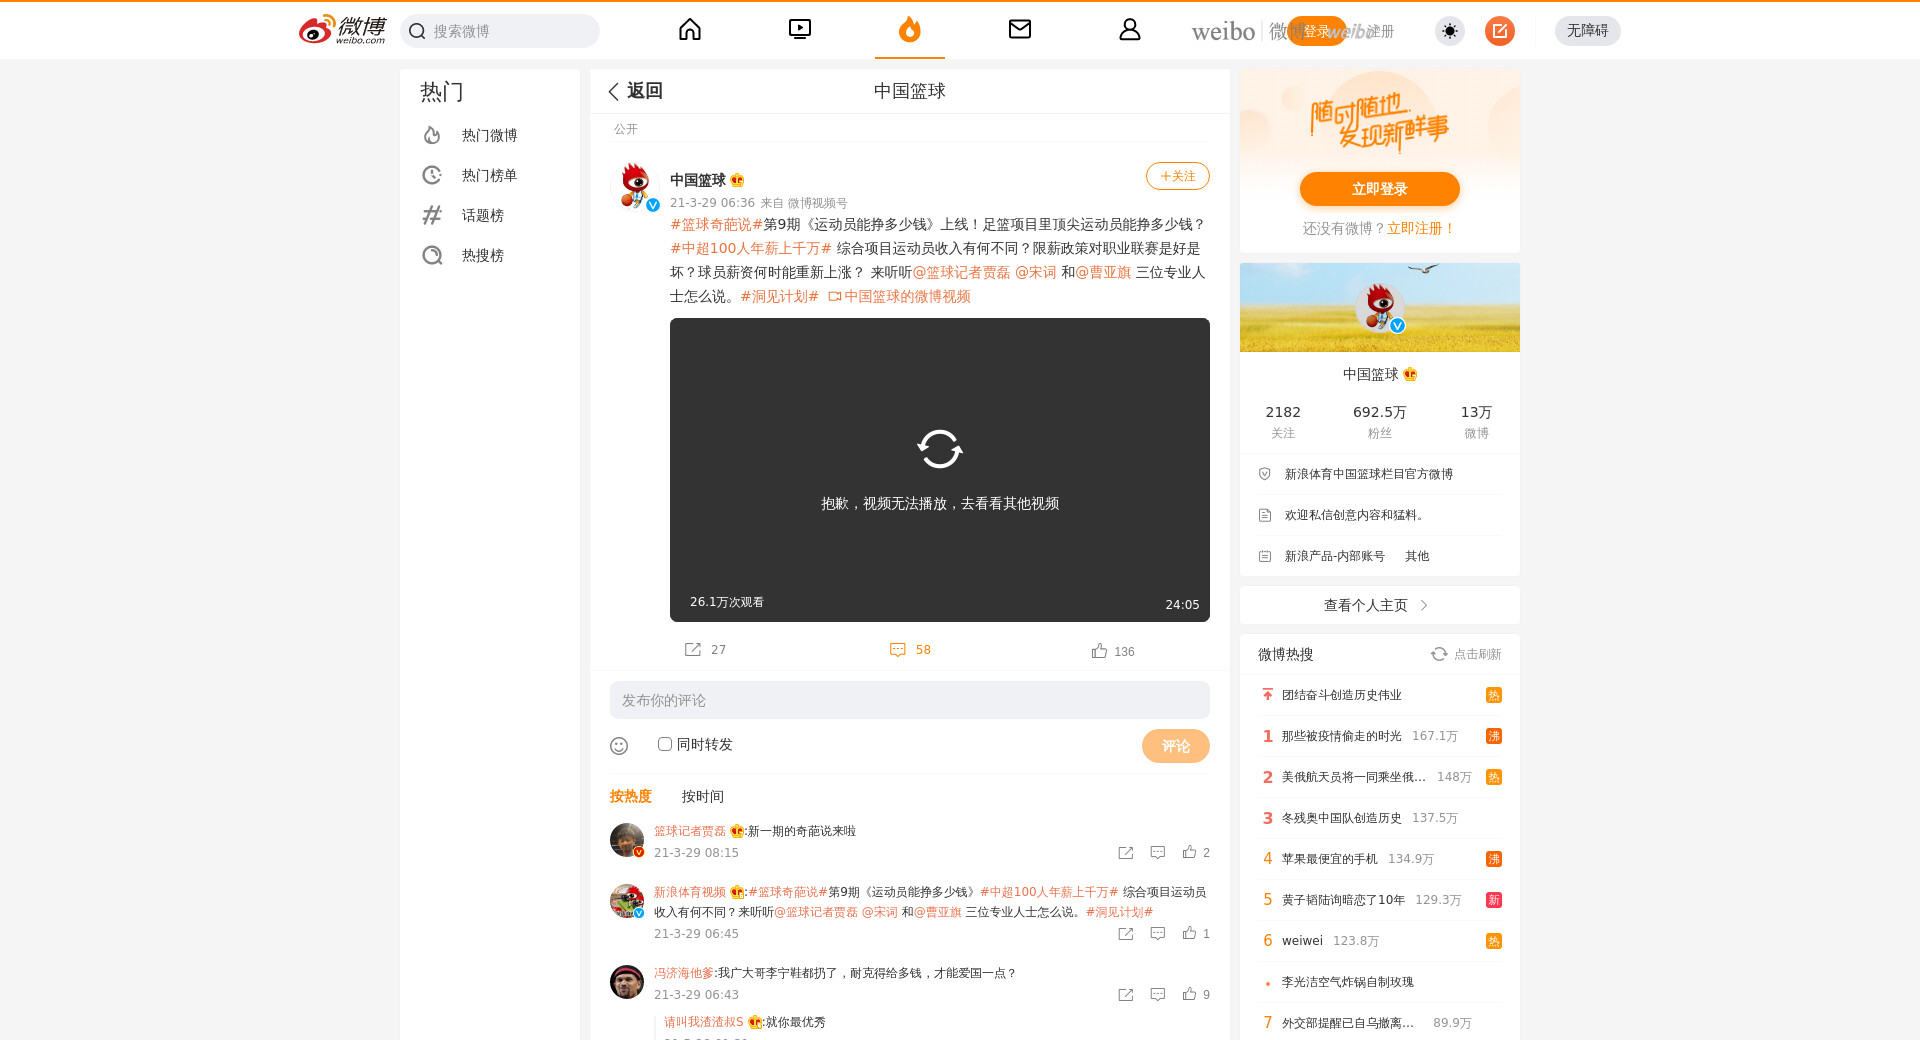The width and height of the screenshot is (1920, 1040).
Task: Open the messages envelope icon
Action: 1019,30
